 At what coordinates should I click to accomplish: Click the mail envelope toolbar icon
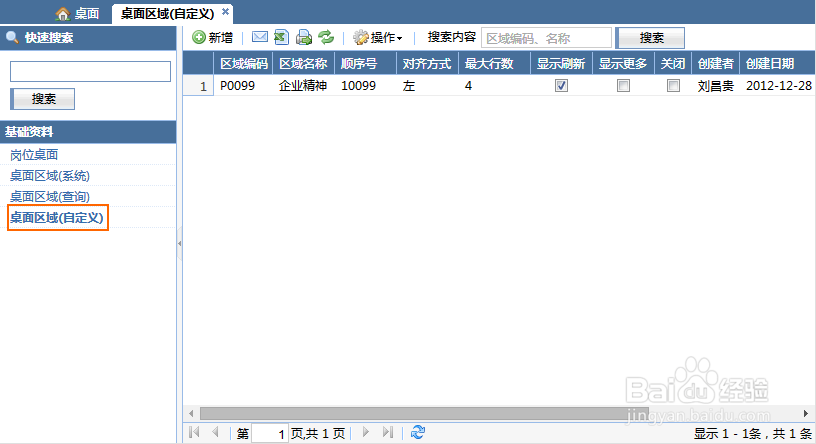point(260,37)
